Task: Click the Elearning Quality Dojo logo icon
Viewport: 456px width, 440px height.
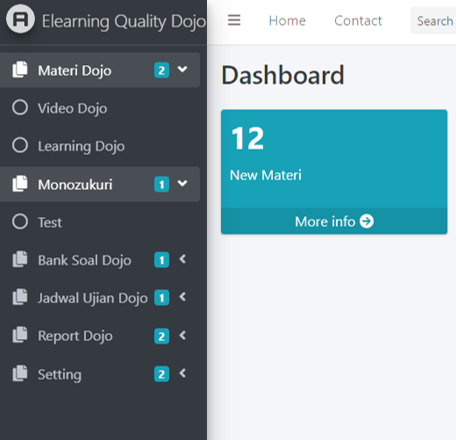Action: click(x=20, y=19)
